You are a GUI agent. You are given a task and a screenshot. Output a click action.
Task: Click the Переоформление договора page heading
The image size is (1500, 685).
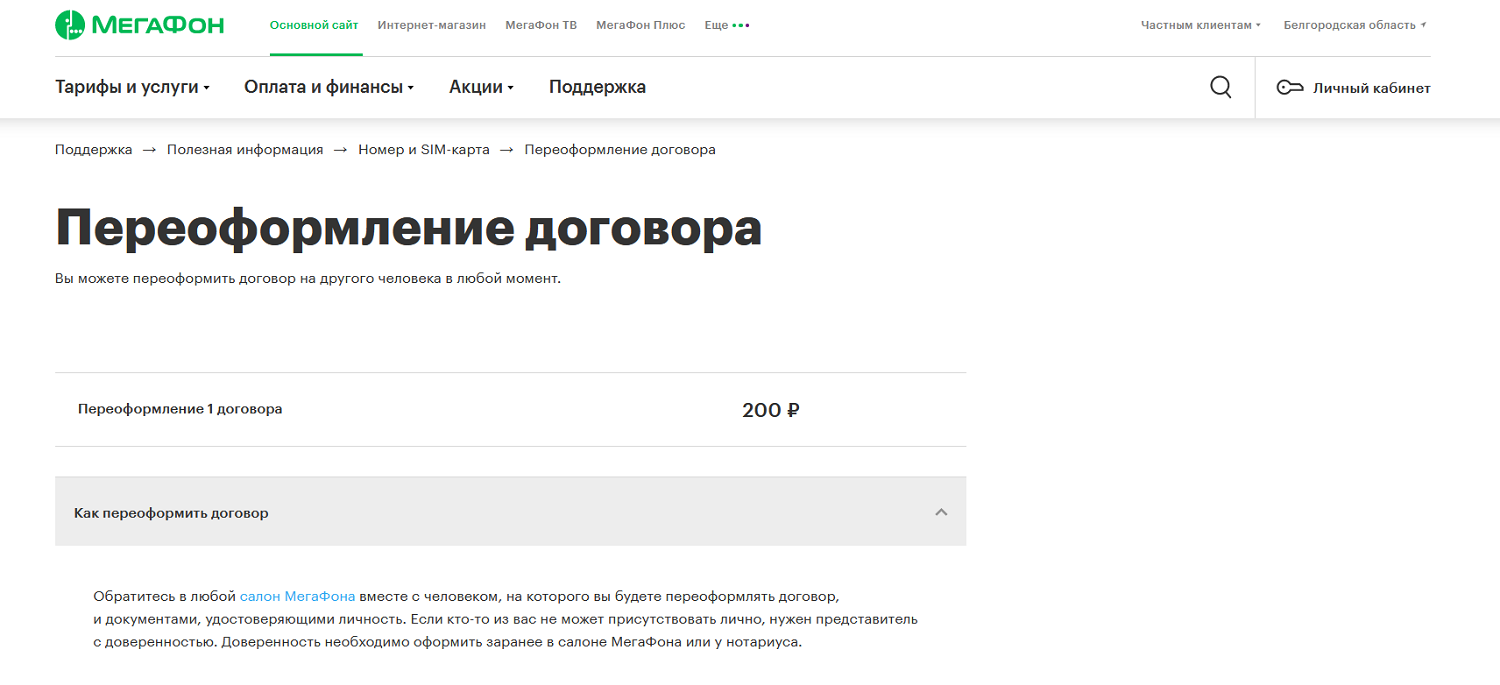[409, 228]
